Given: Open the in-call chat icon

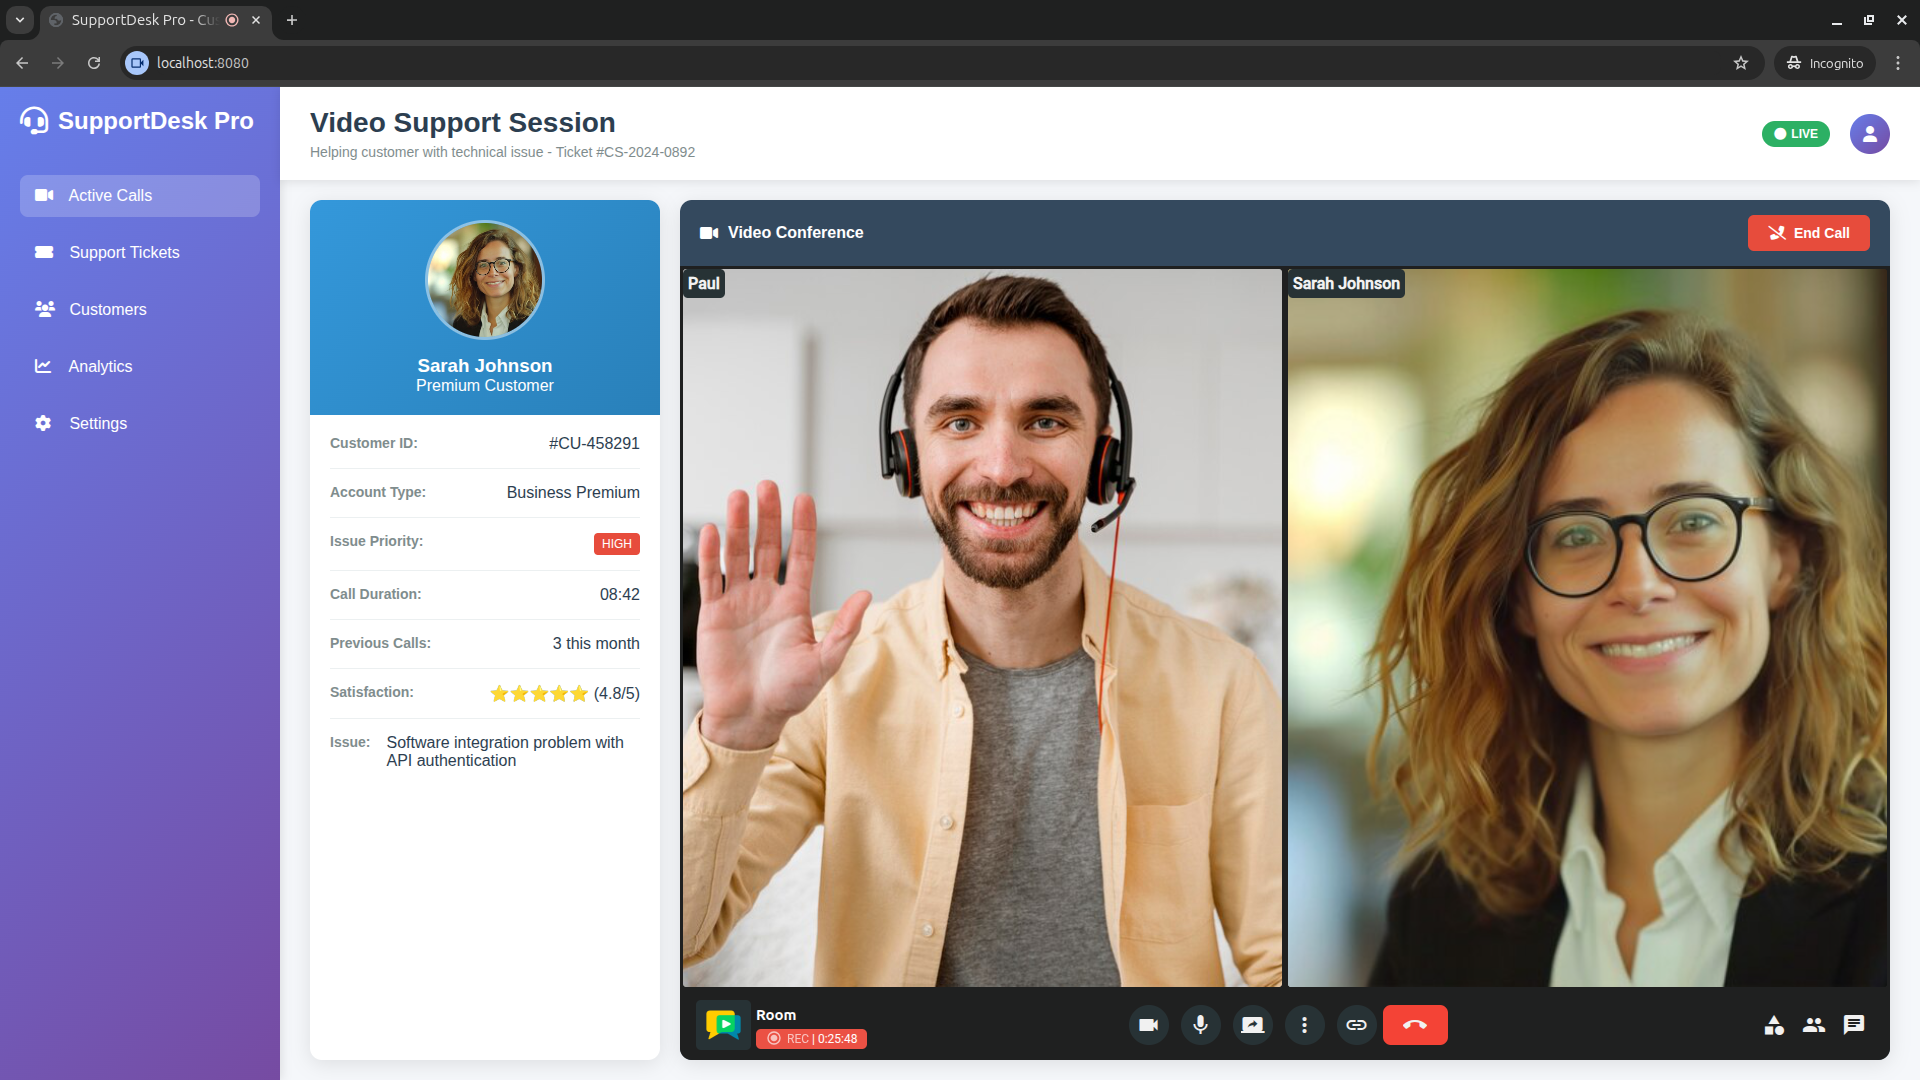Looking at the screenshot, I should click(1854, 1025).
